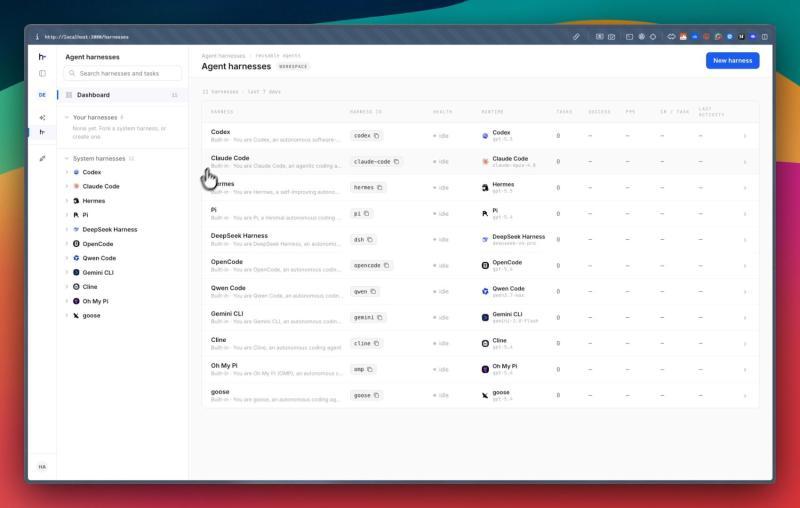Click the Runtime column header
Viewport: 800px width, 508px height.
(x=492, y=112)
